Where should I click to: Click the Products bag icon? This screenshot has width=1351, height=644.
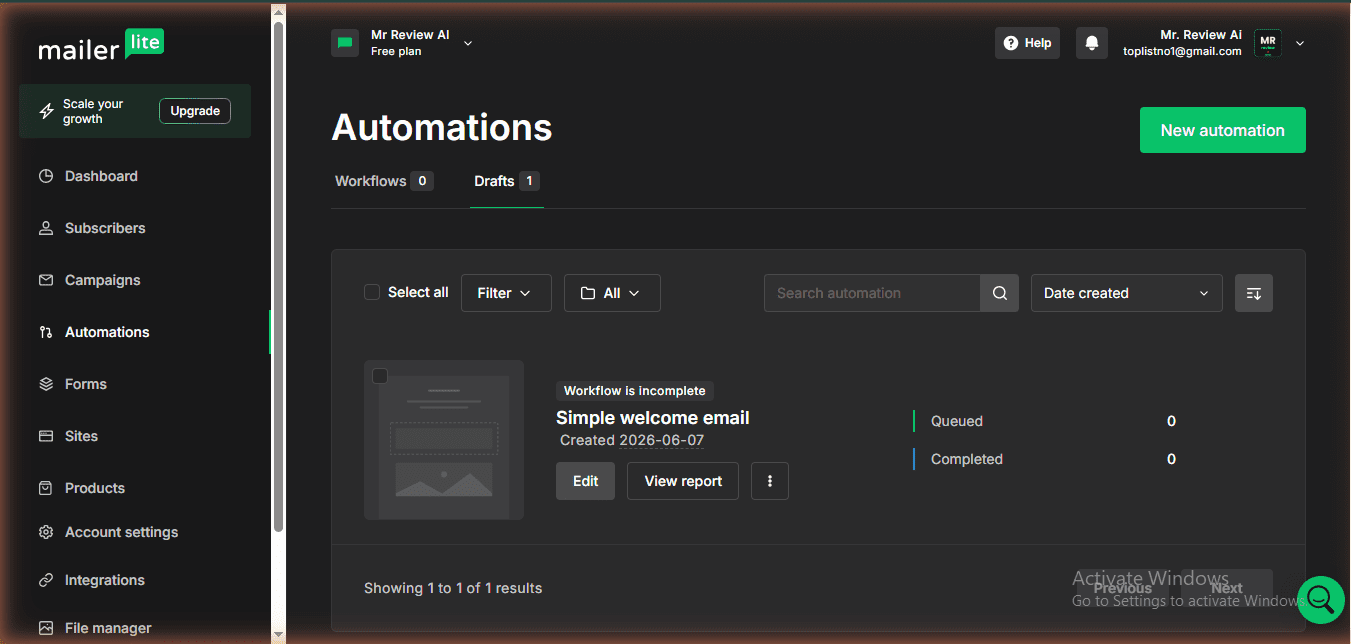click(46, 488)
